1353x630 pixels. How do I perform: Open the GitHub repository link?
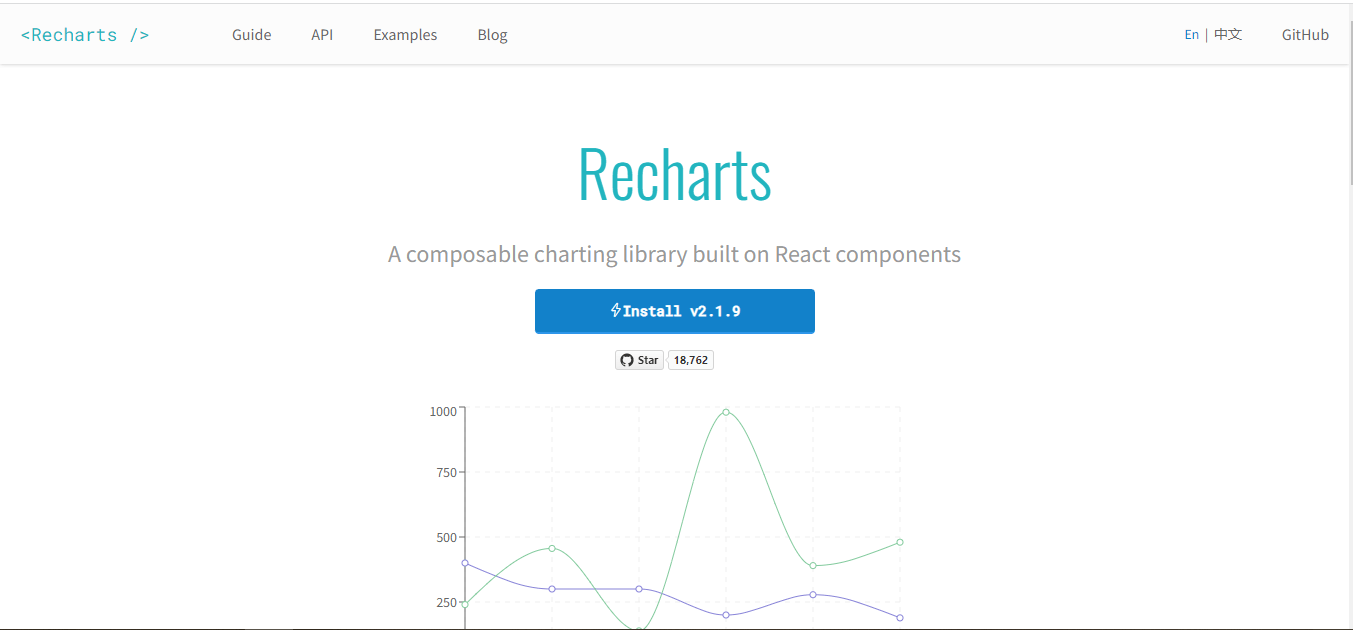pos(1305,34)
